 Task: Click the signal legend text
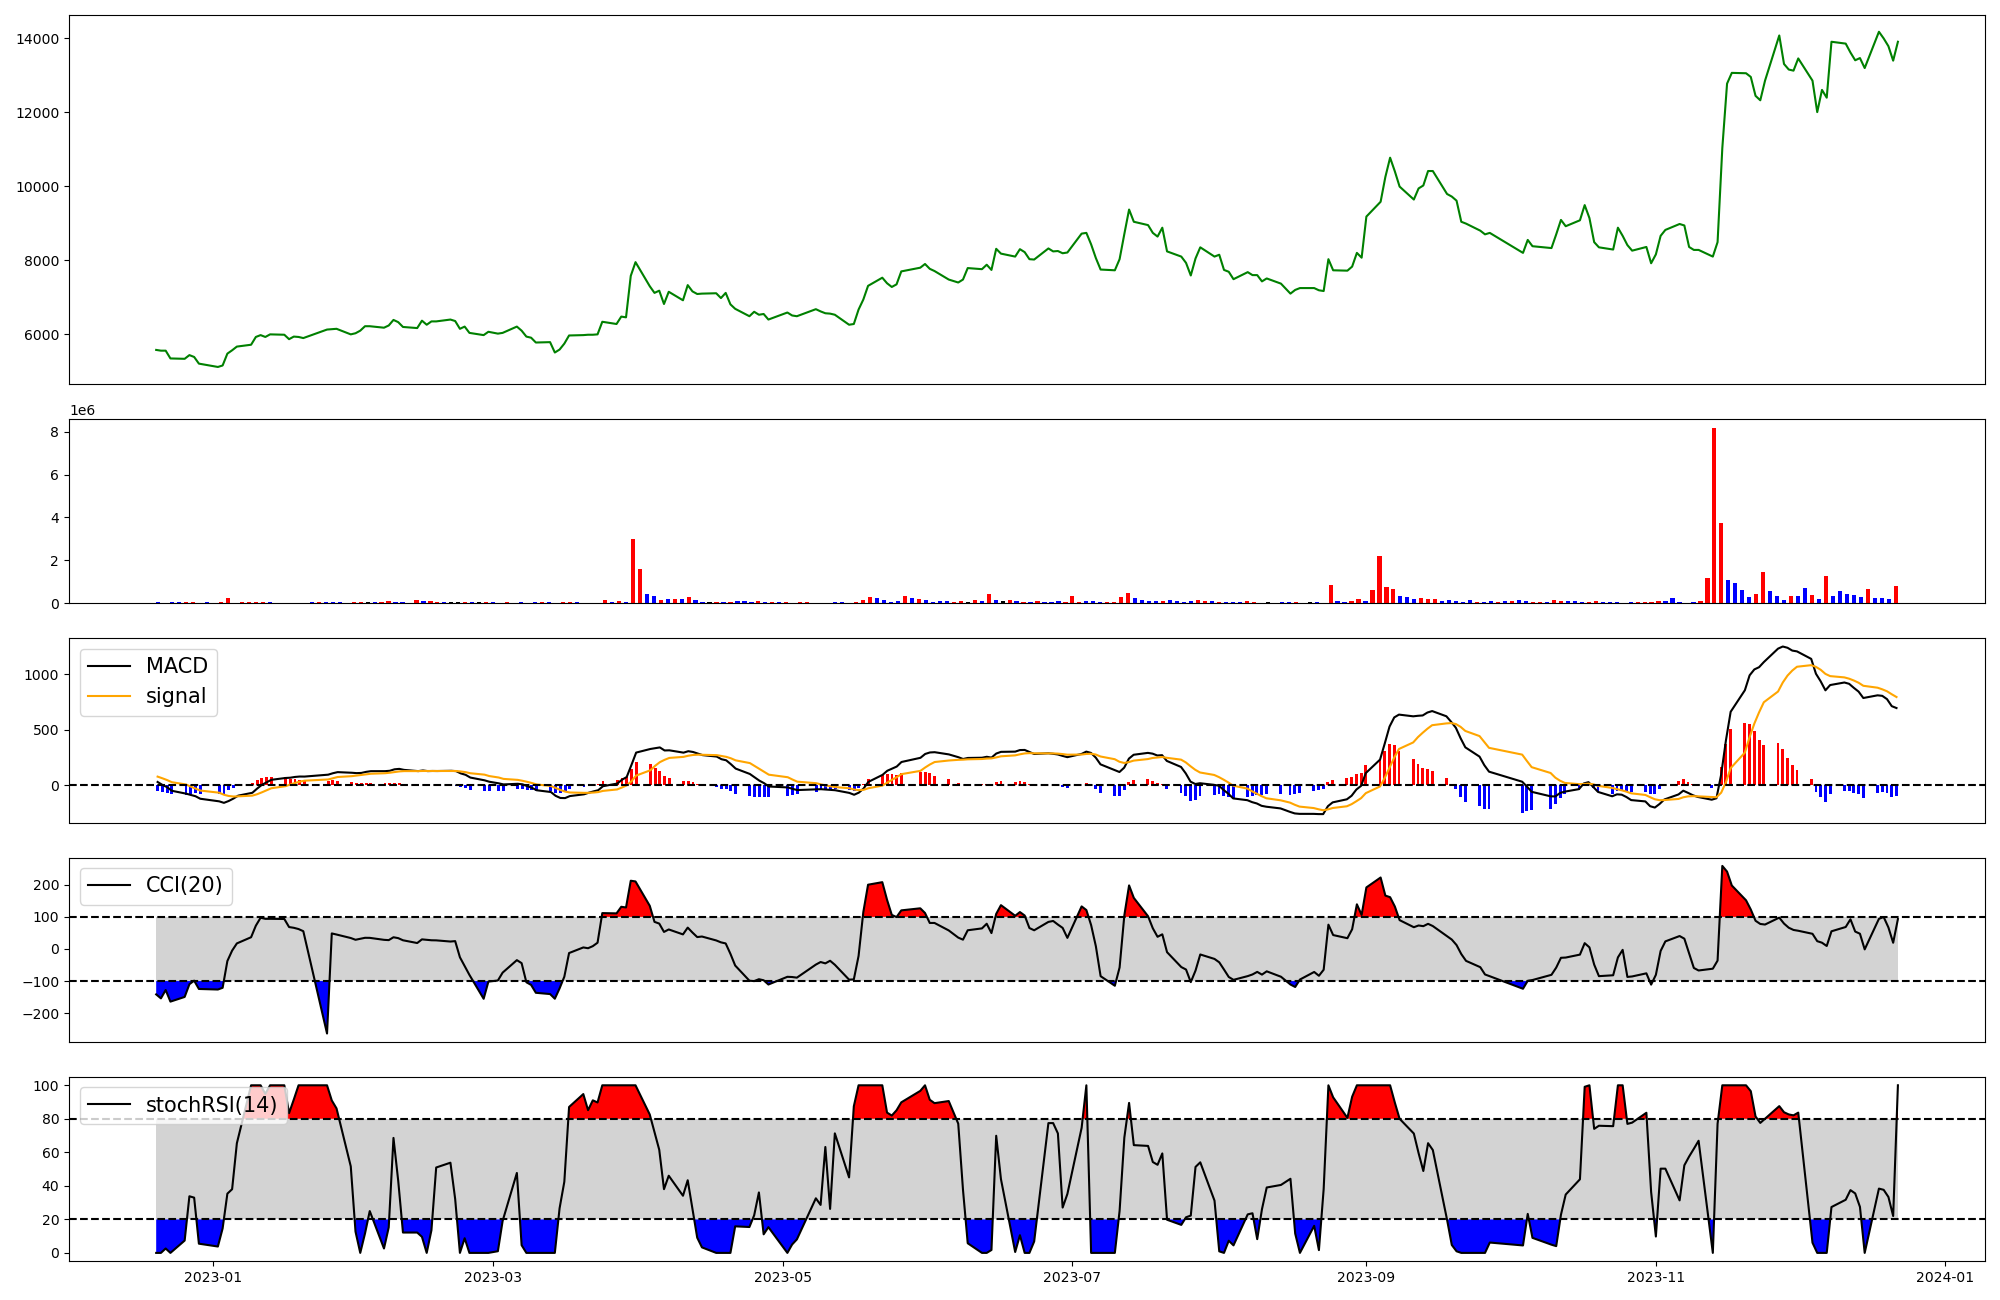[176, 696]
